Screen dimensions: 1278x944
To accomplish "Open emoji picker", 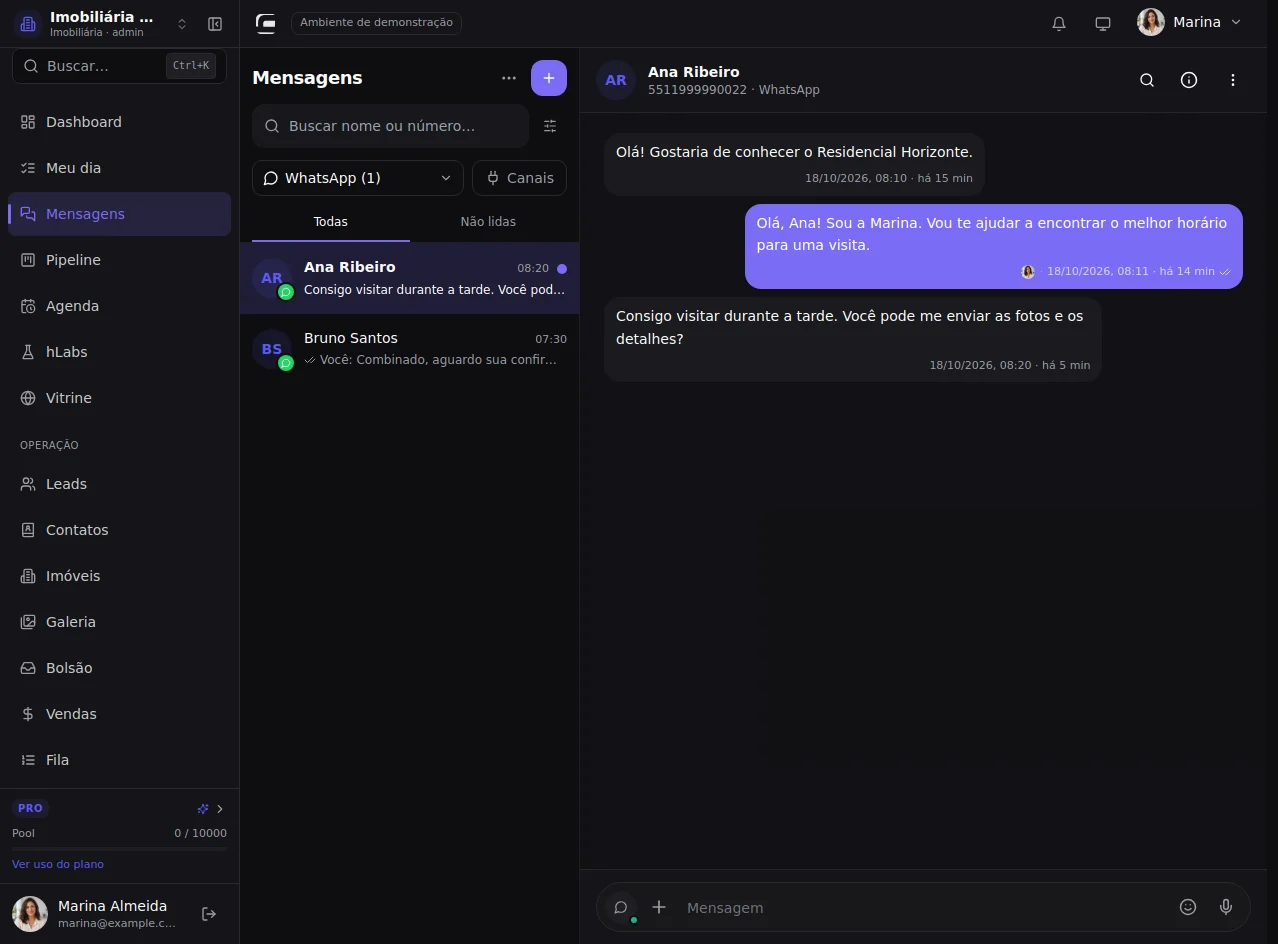I will pos(1188,907).
